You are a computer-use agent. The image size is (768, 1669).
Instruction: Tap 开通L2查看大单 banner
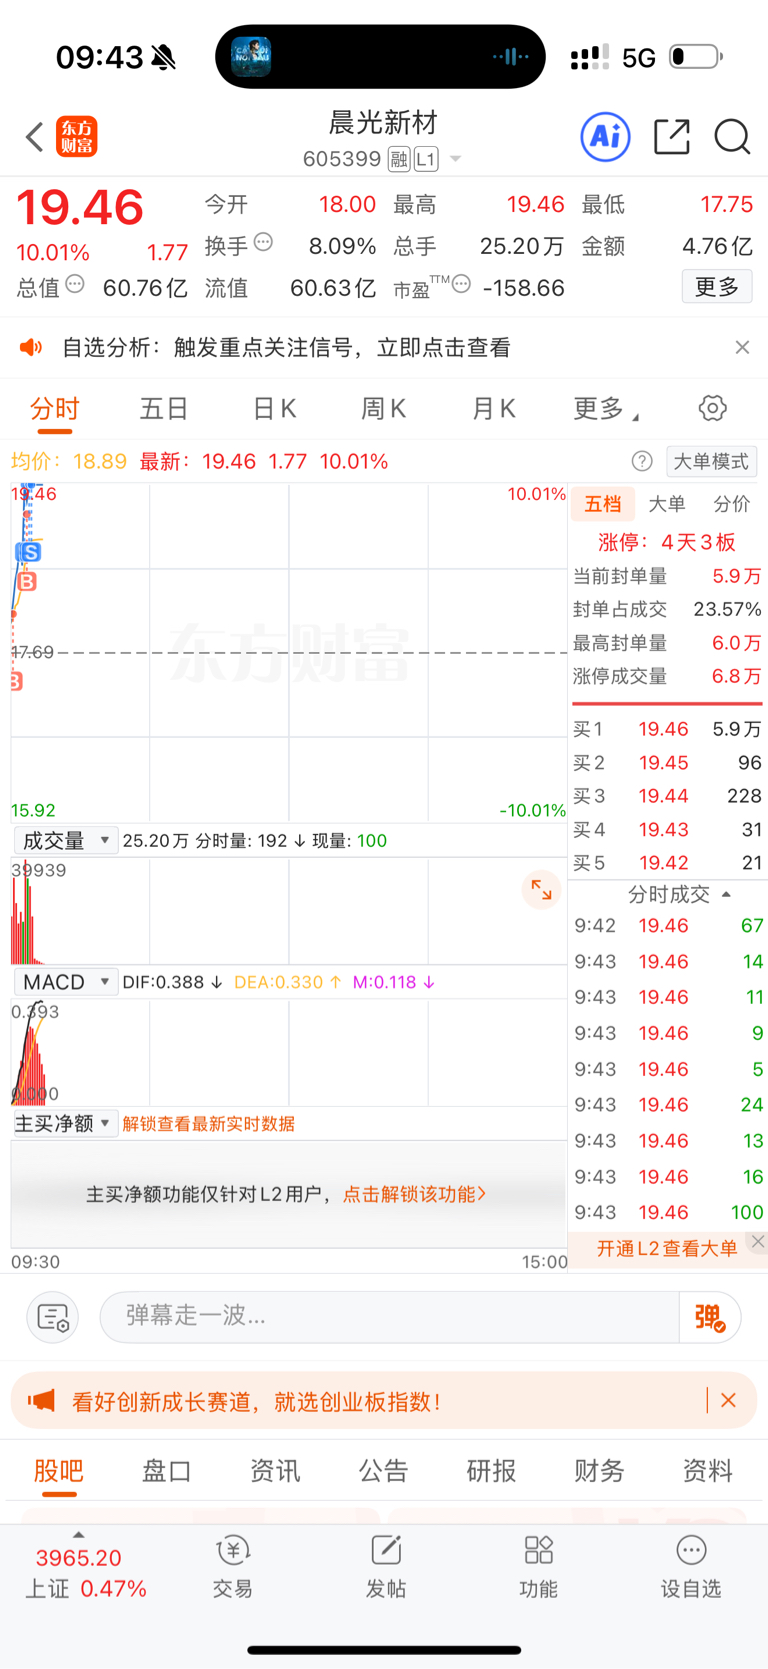tap(667, 1248)
